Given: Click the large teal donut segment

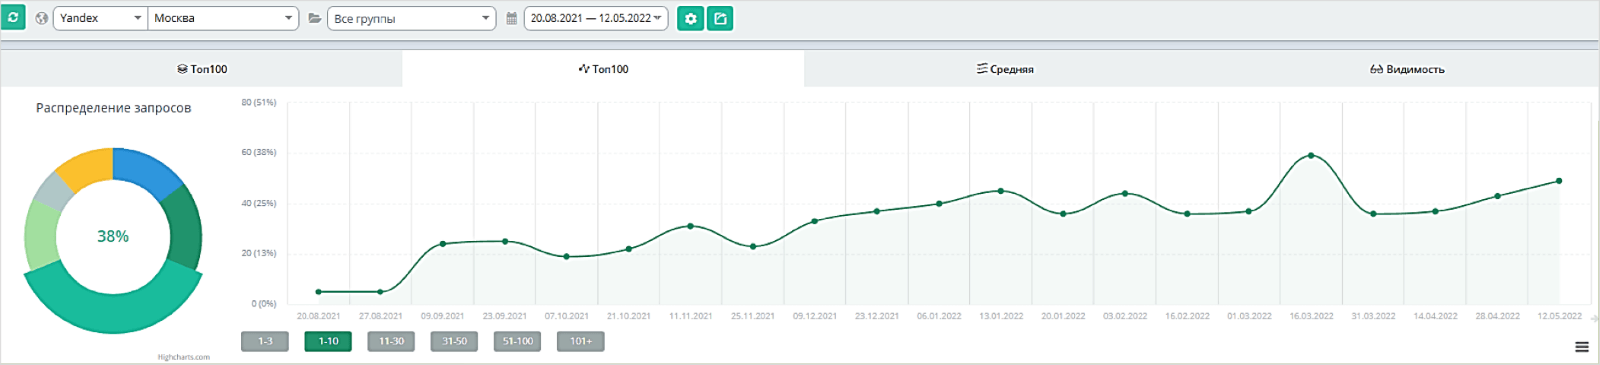Looking at the screenshot, I should coord(113,306).
